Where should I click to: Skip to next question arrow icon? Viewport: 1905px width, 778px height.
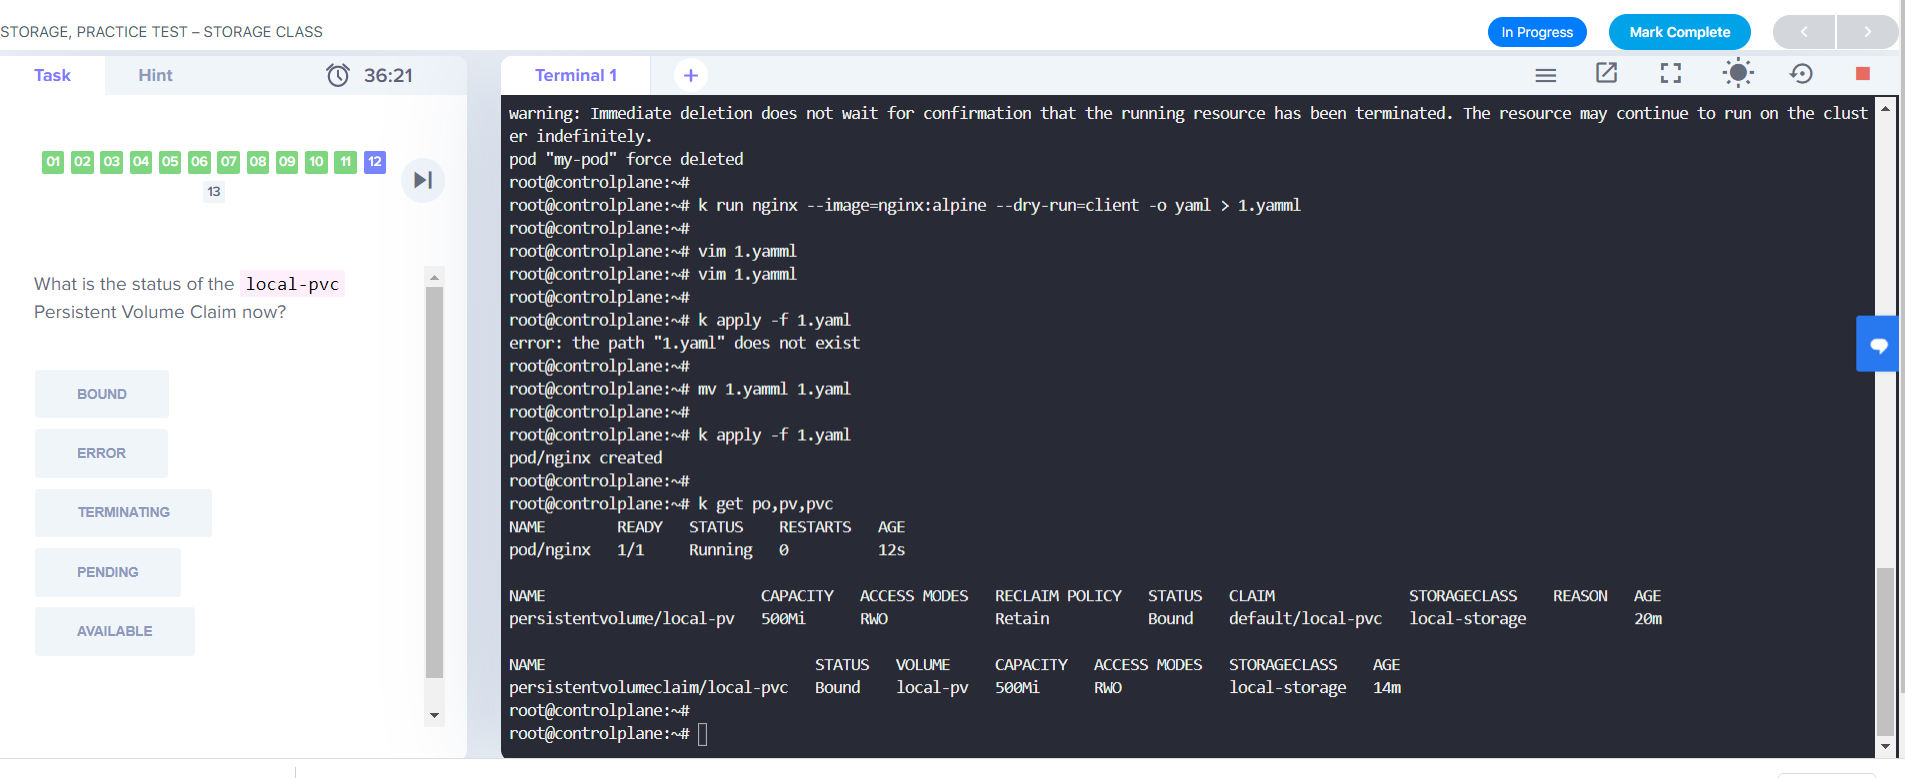click(423, 180)
